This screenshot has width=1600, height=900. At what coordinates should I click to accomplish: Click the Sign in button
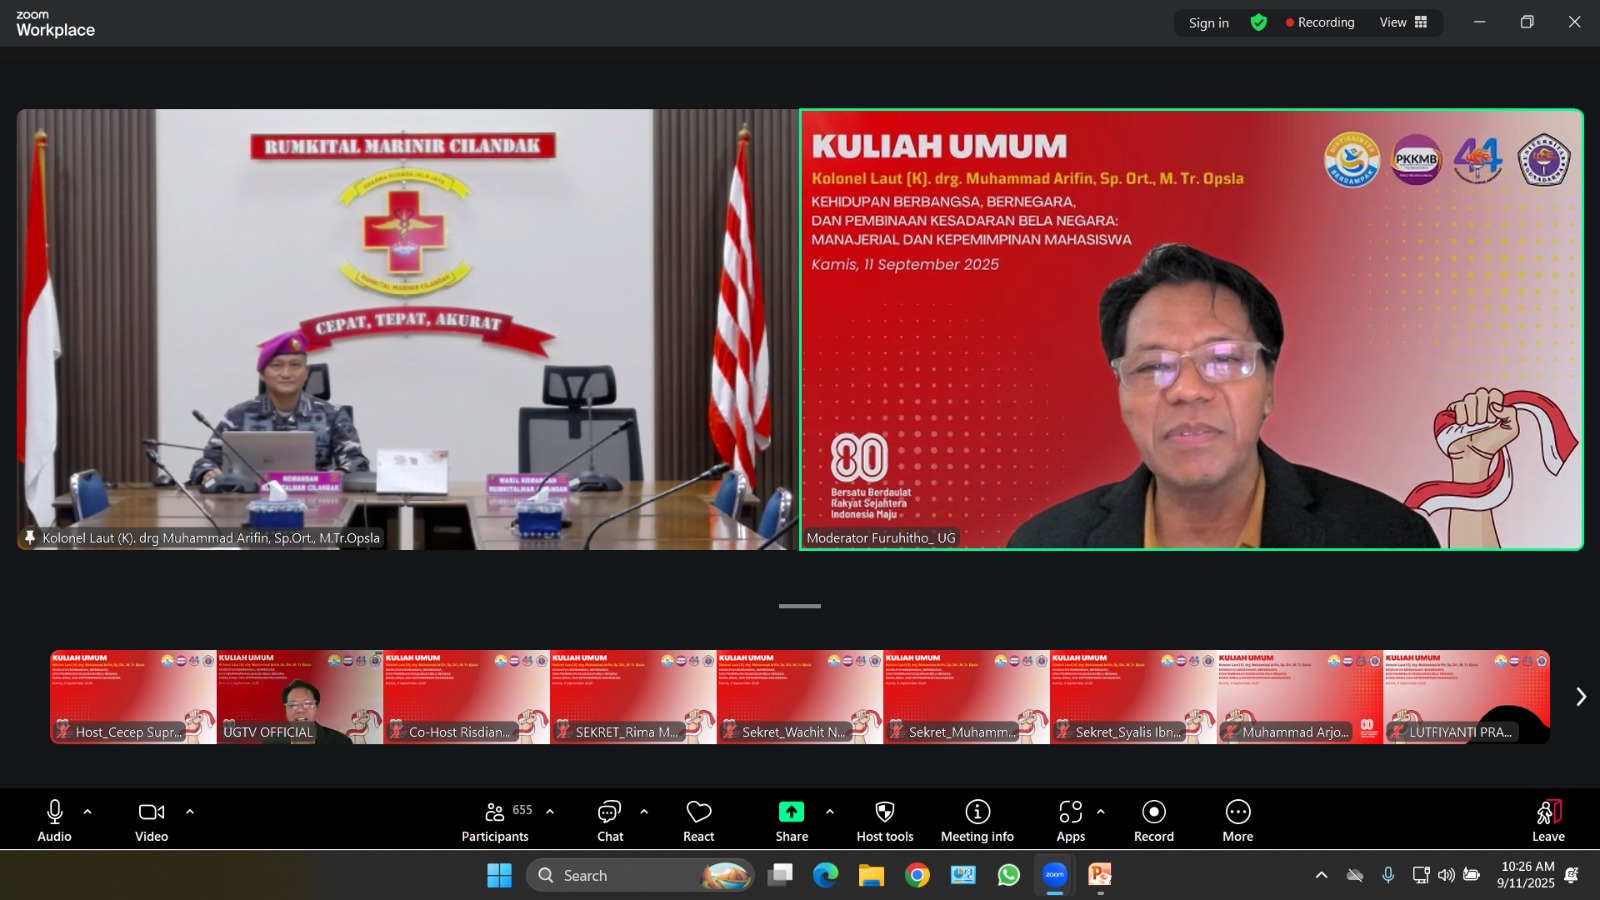1208,23
